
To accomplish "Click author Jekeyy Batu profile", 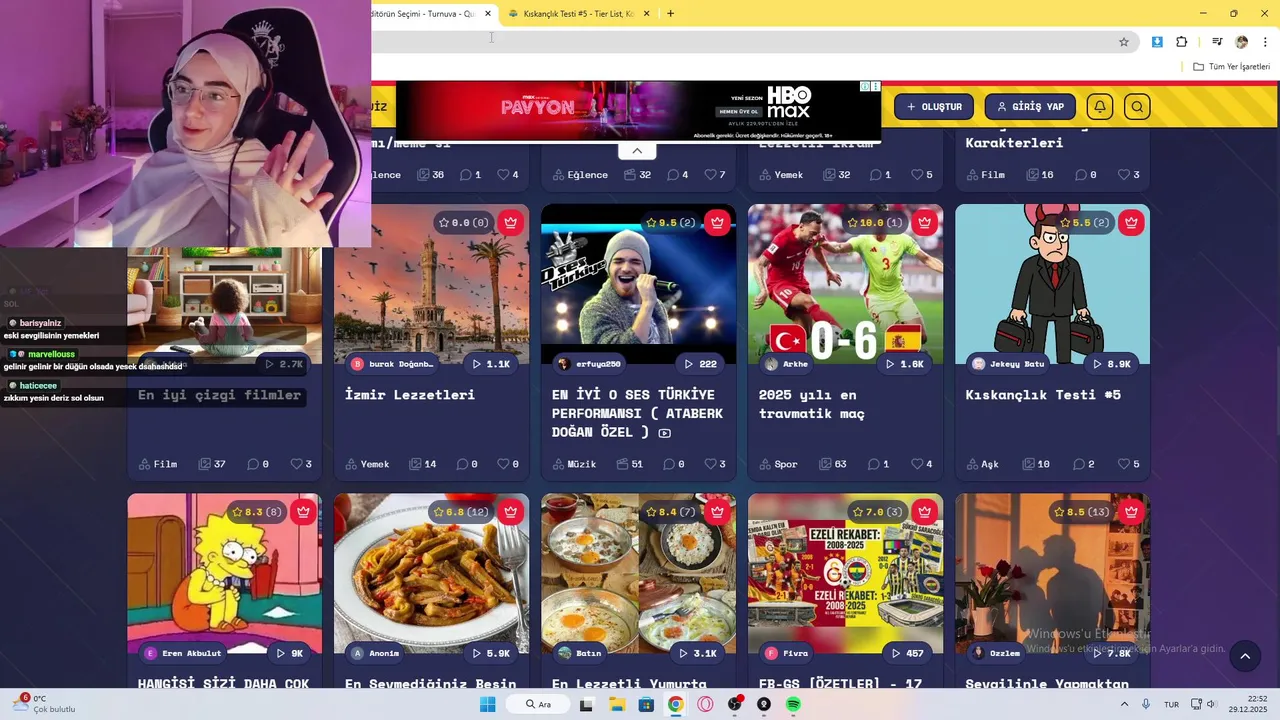I will [x=1008, y=364].
